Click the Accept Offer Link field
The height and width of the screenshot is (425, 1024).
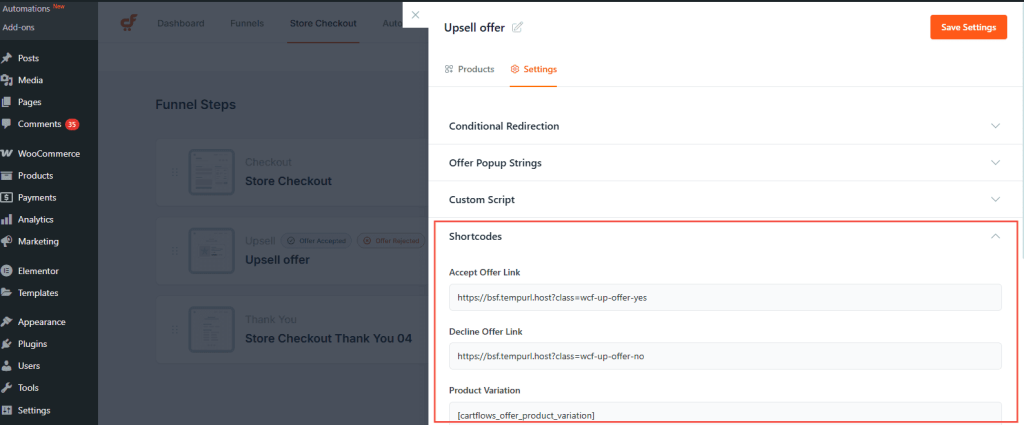725,297
